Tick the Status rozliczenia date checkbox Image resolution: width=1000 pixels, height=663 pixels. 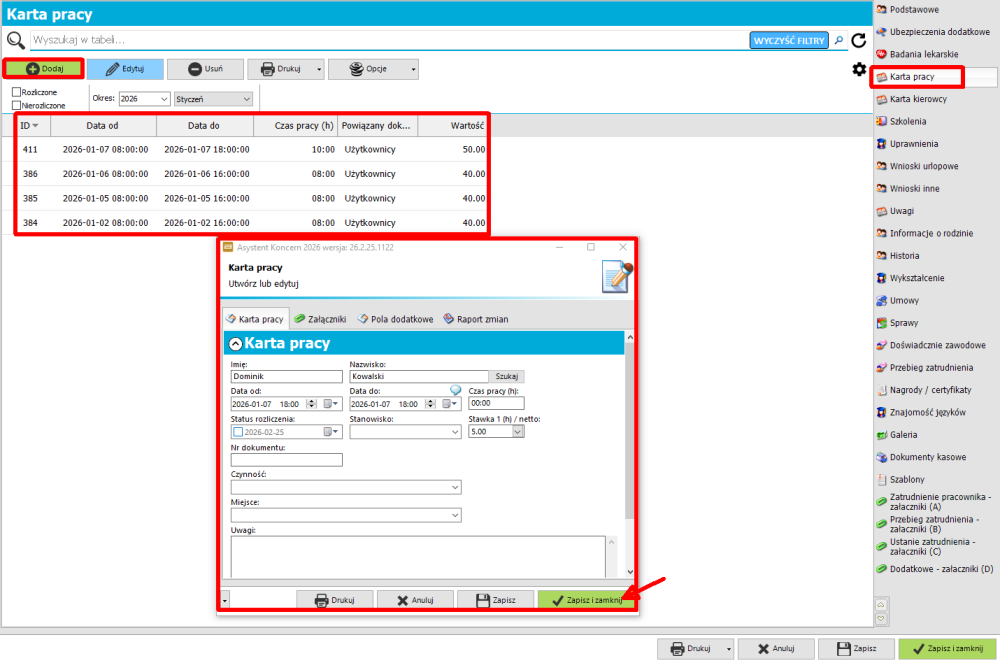click(238, 432)
